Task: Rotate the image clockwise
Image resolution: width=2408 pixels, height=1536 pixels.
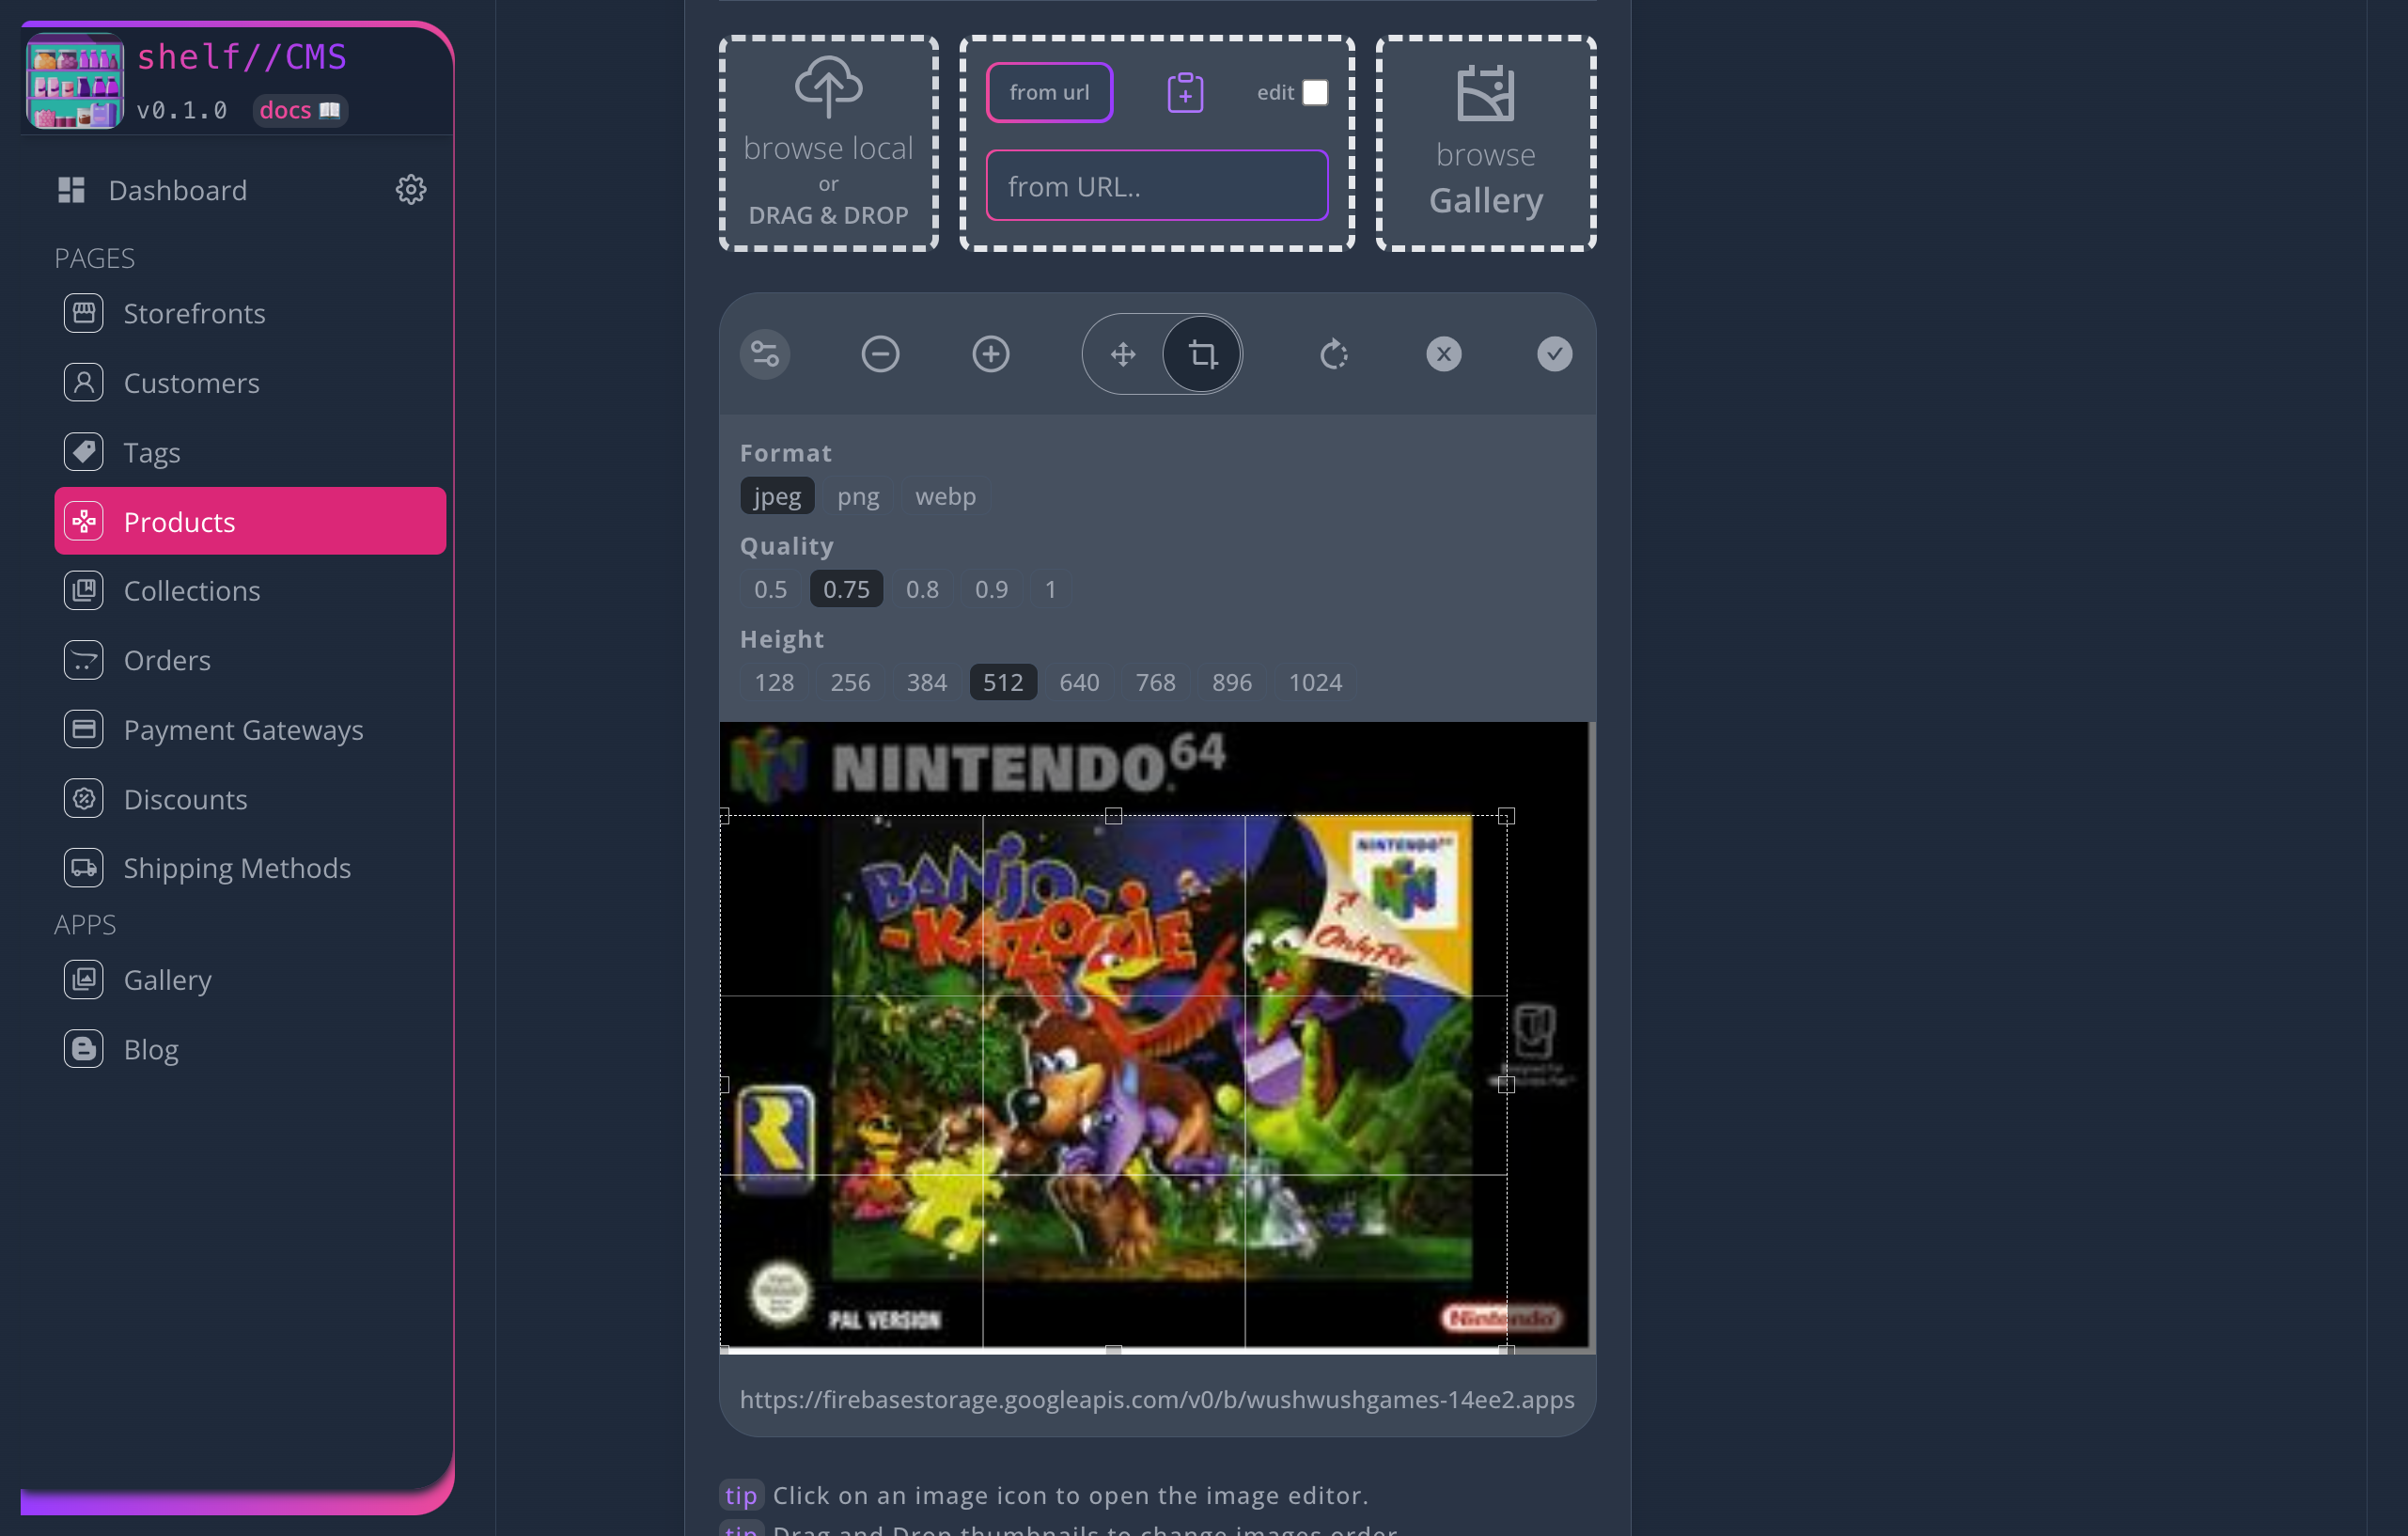Action: click(1334, 354)
